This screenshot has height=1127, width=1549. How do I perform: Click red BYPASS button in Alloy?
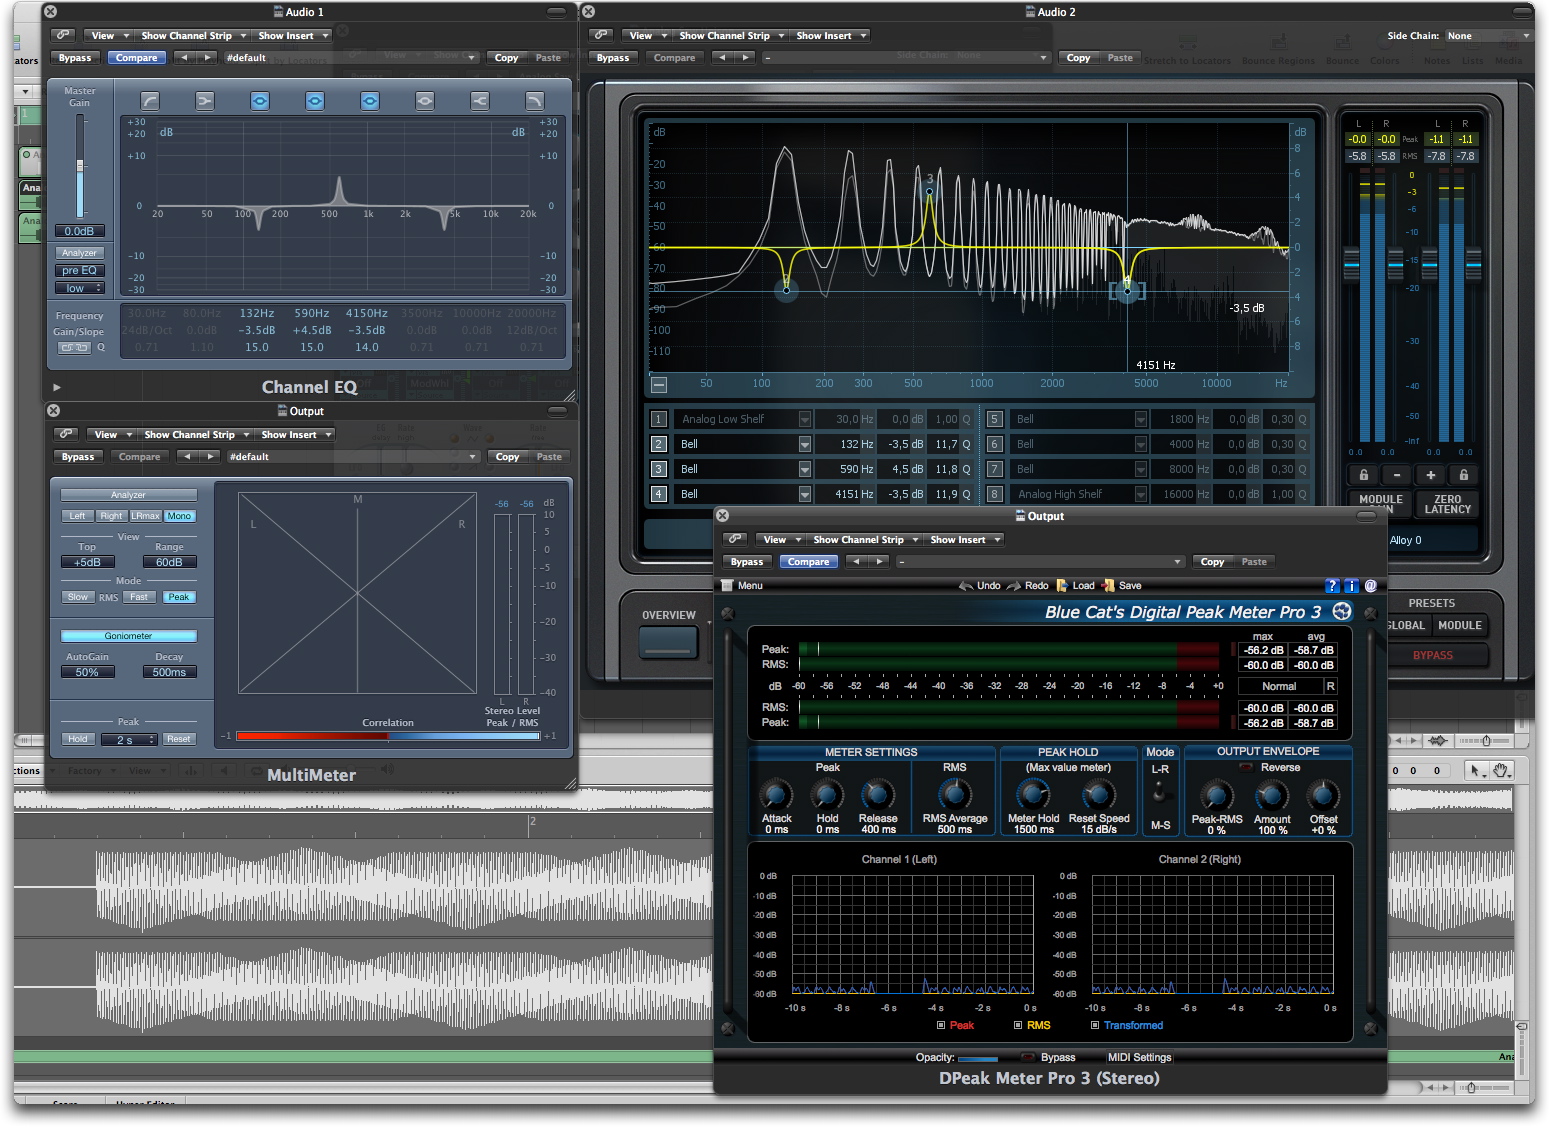1433,655
